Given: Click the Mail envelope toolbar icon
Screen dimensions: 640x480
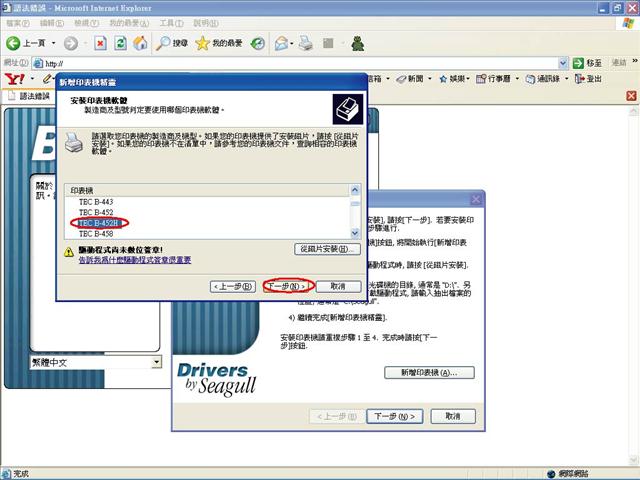Looking at the screenshot, I should (x=281, y=43).
